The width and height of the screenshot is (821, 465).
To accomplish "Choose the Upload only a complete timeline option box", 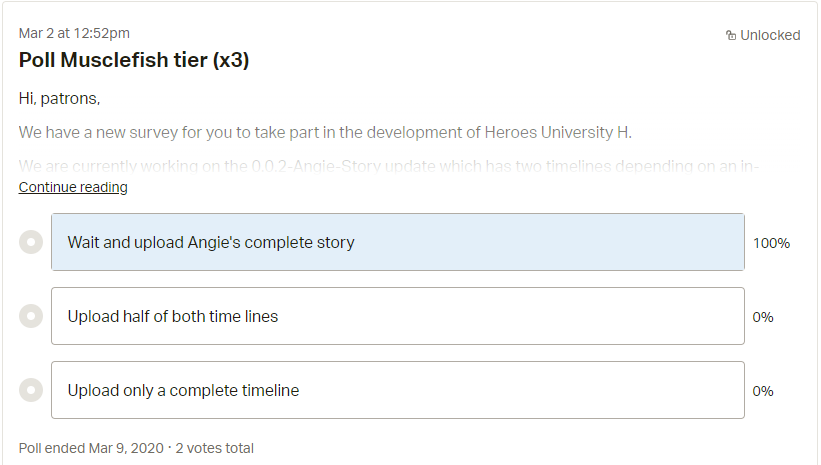I will (398, 390).
